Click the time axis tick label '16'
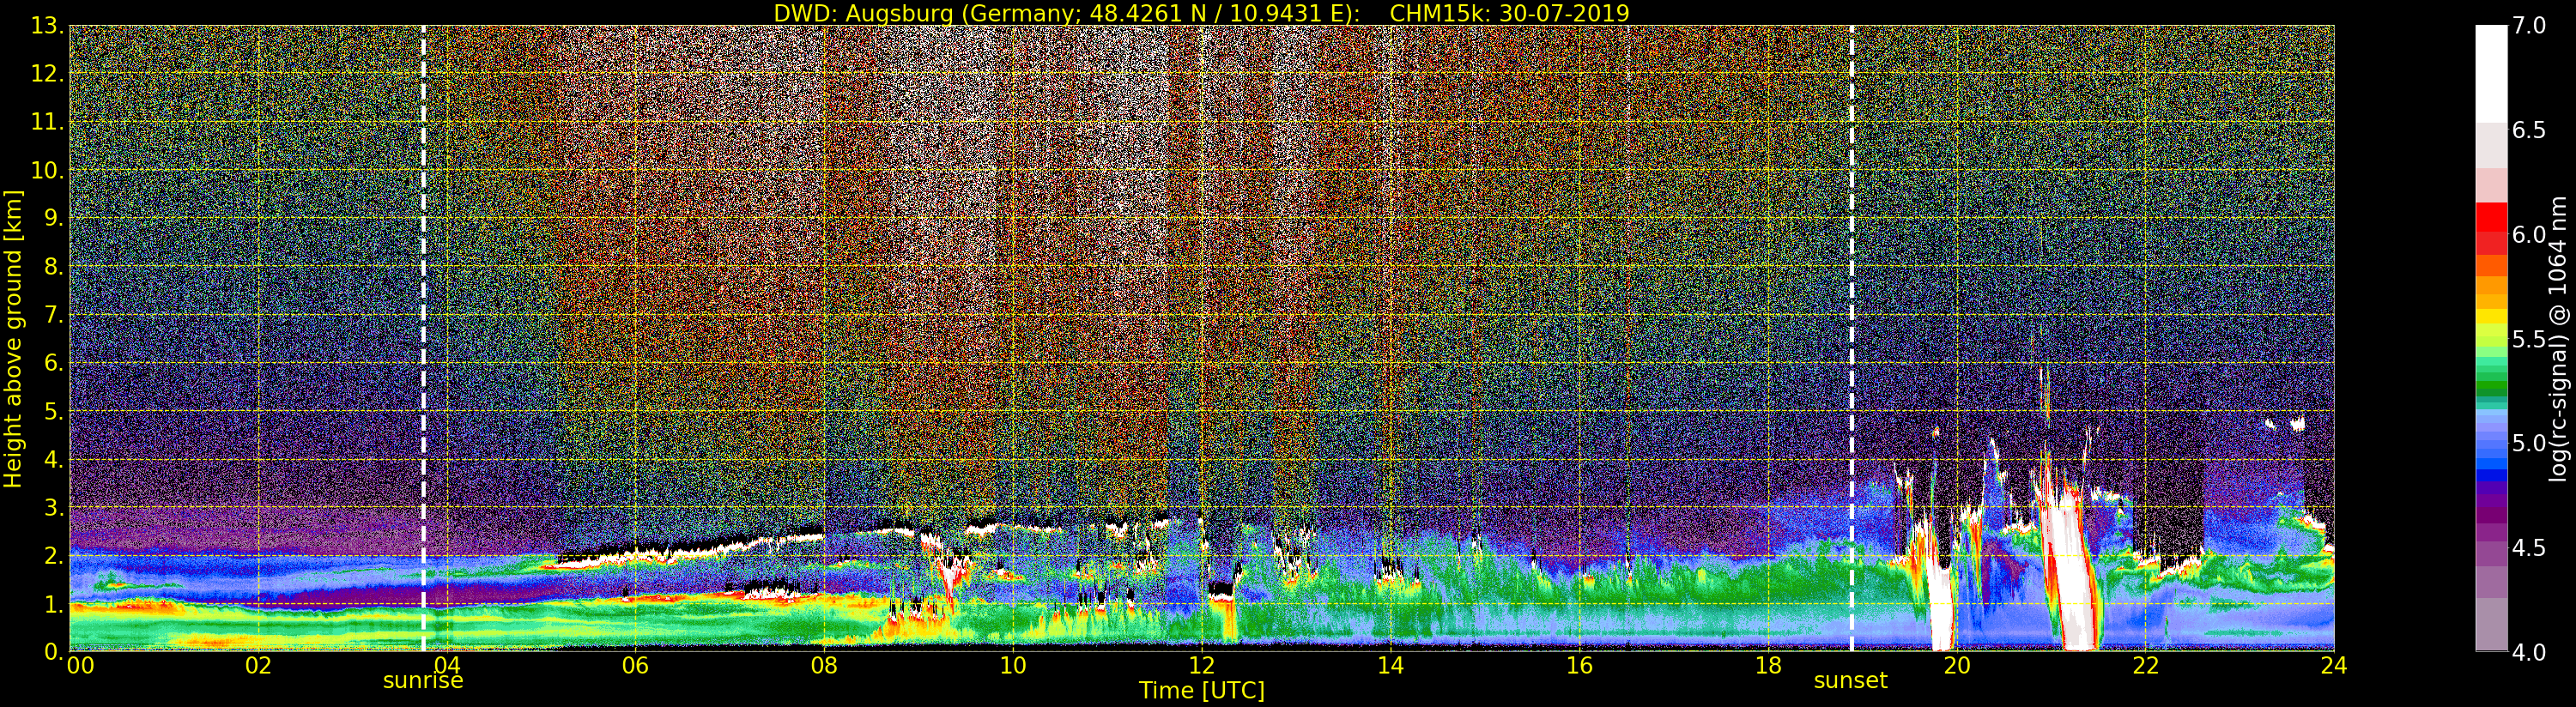Viewport: 2576px width, 707px height. (x=1579, y=665)
